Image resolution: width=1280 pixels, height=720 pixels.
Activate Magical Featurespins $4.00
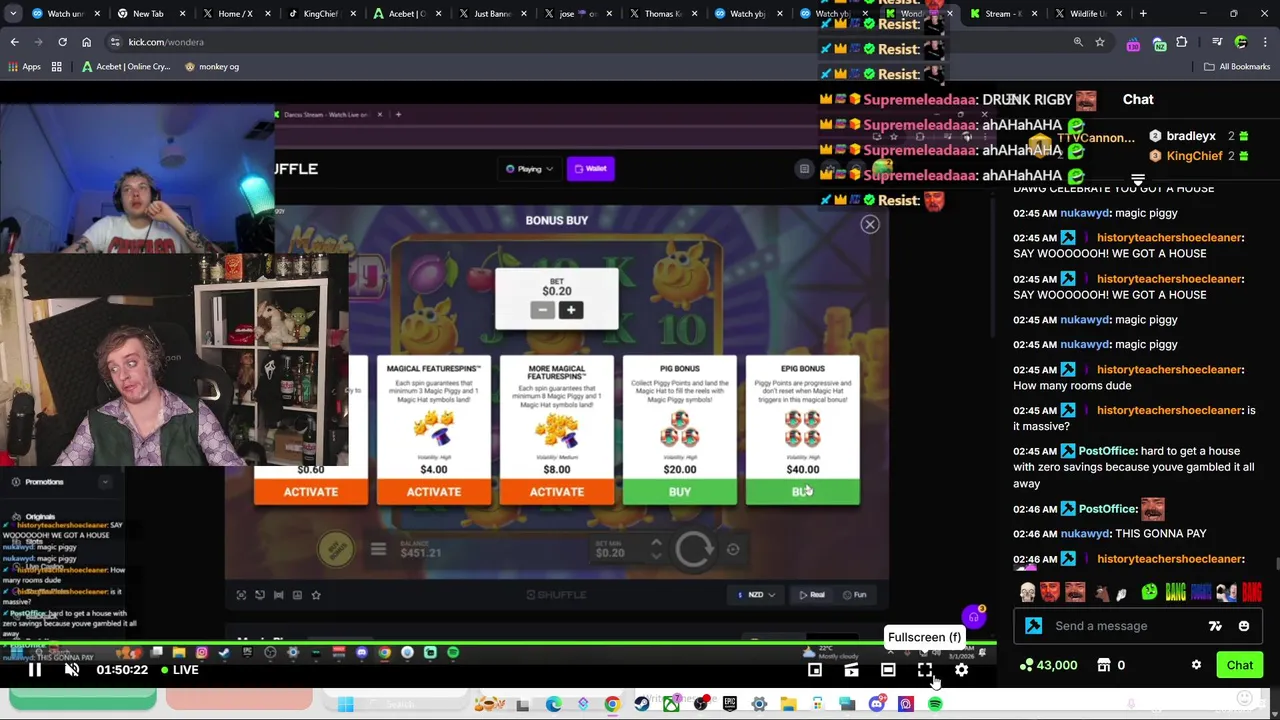434,492
